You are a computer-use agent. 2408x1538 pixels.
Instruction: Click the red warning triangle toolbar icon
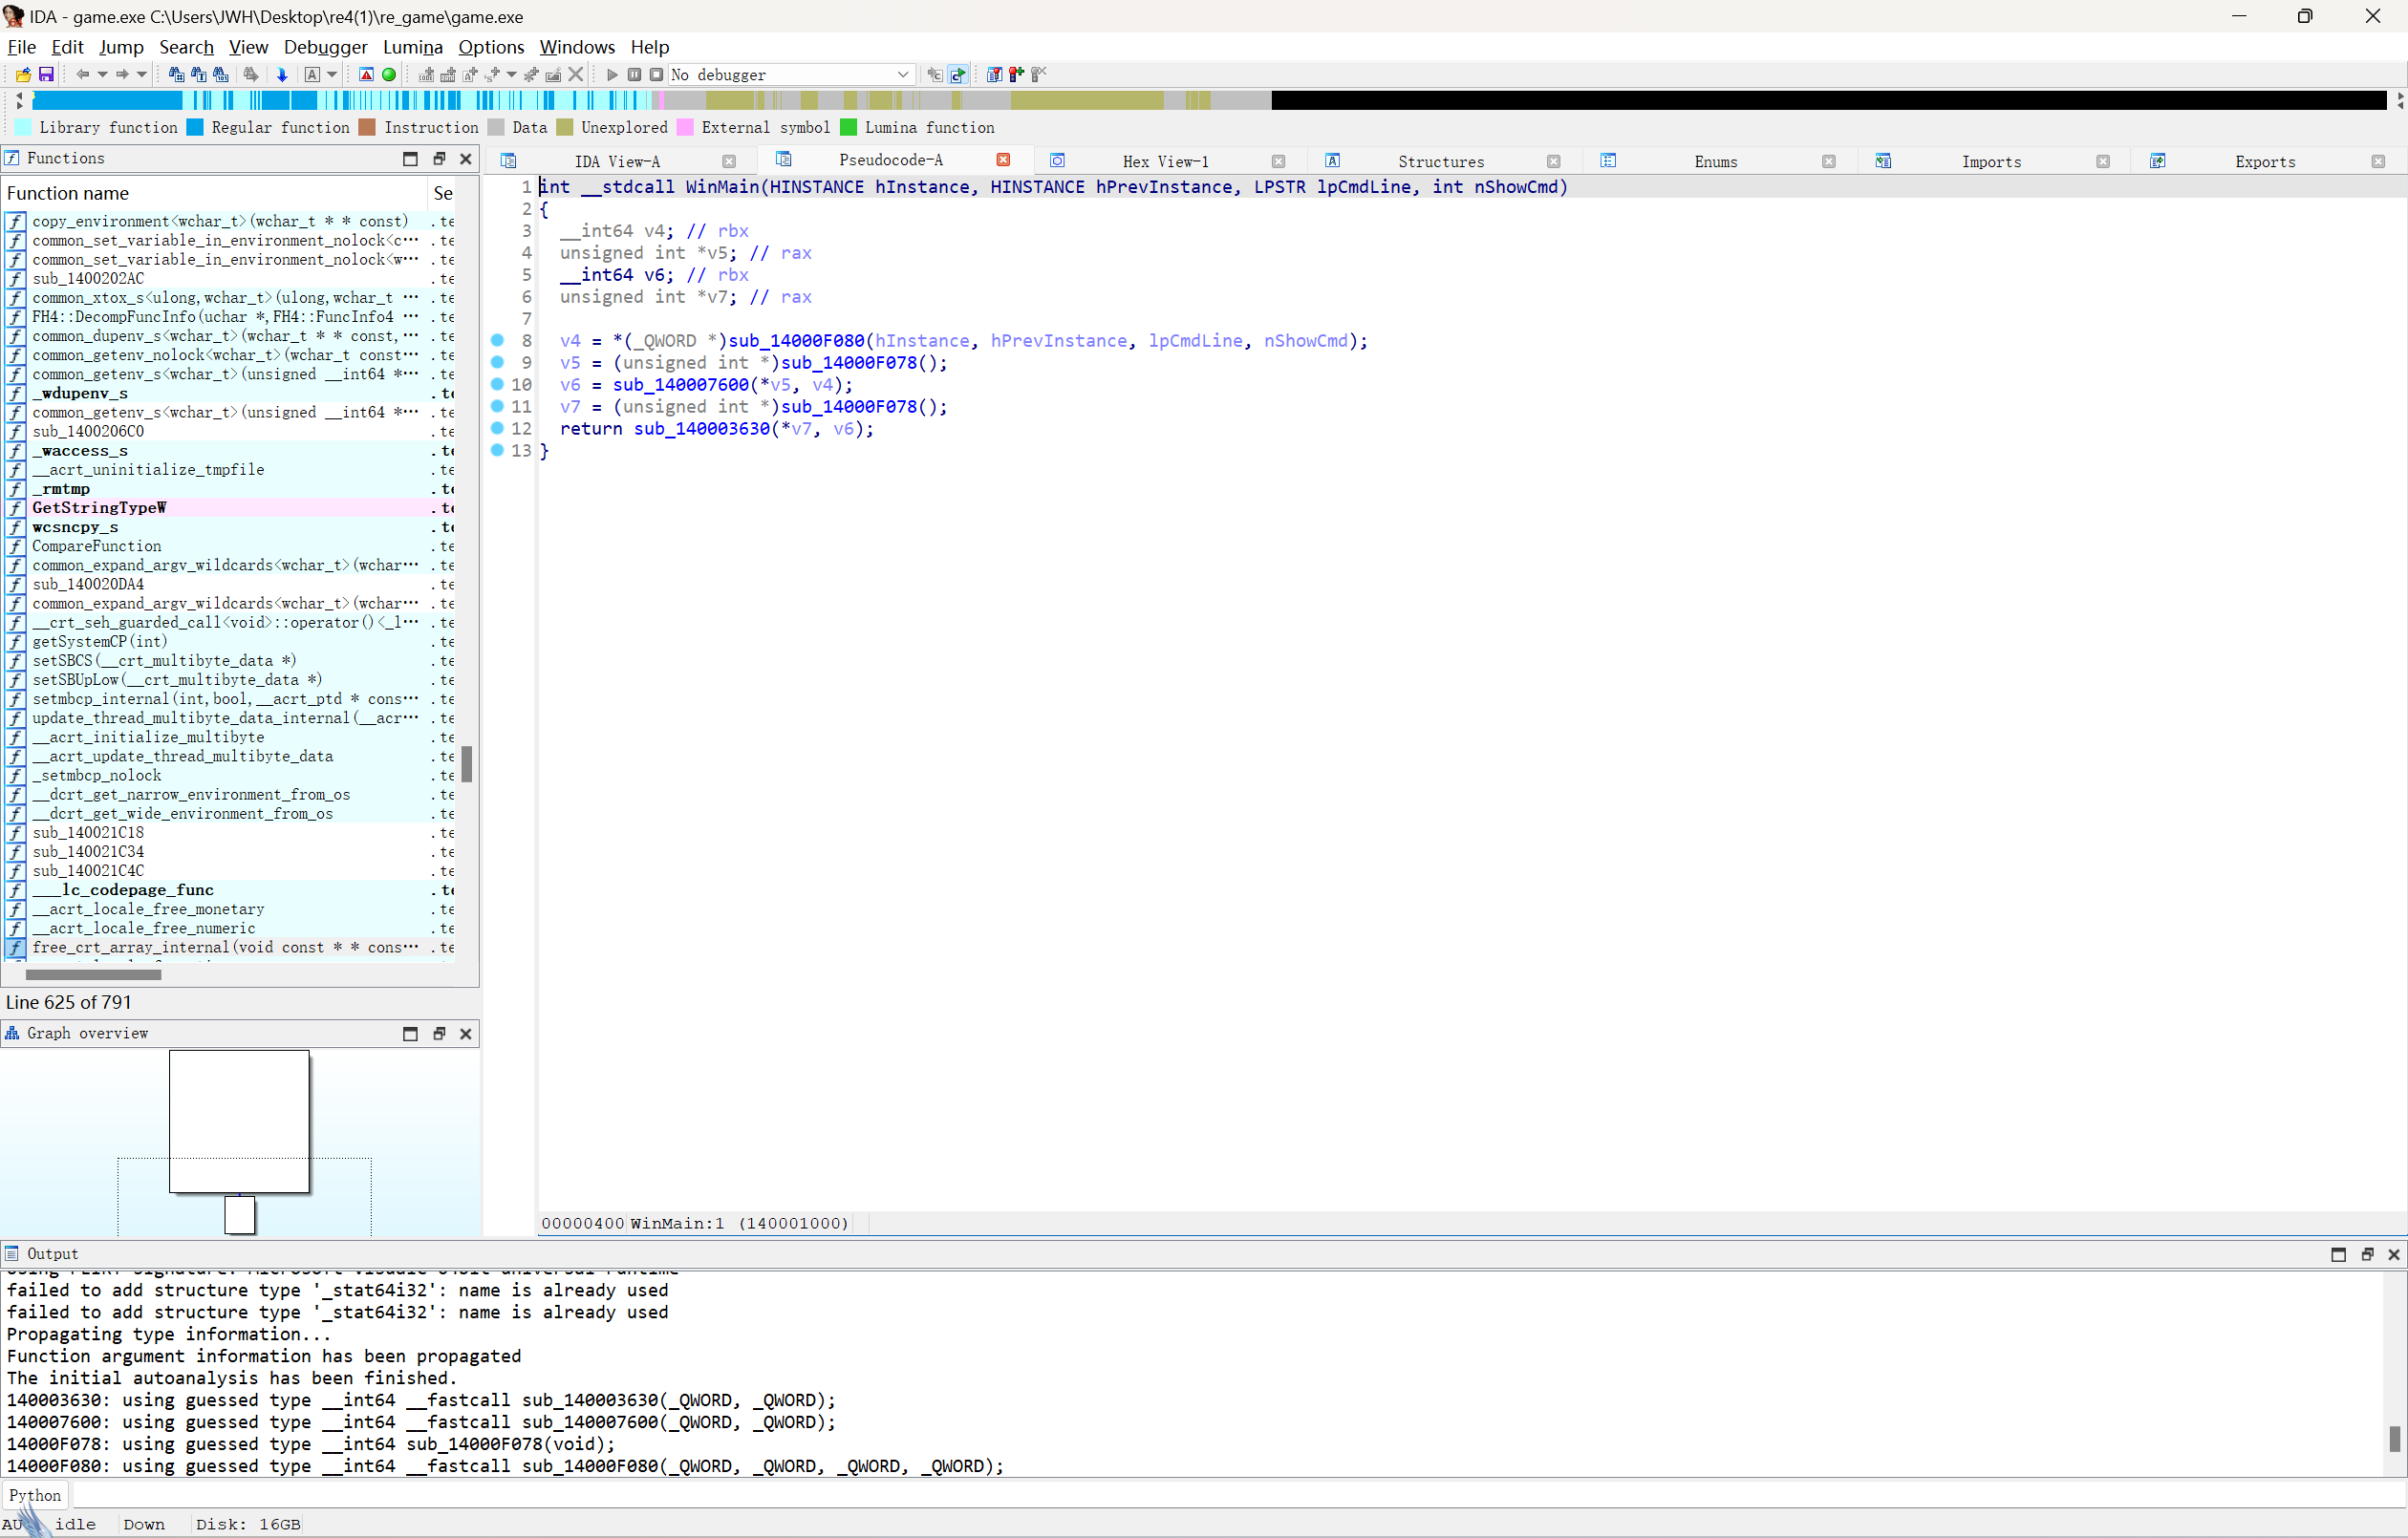tap(366, 74)
